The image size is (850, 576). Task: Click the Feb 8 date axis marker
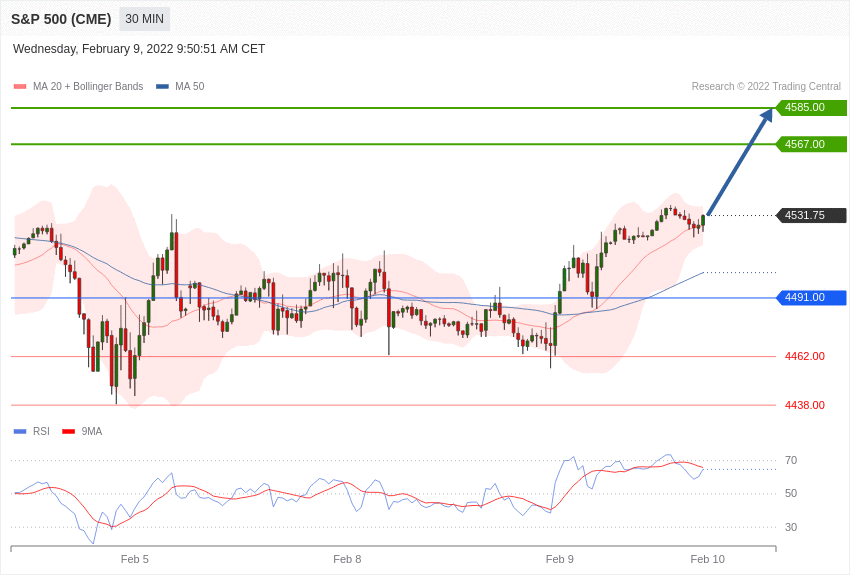coord(347,559)
